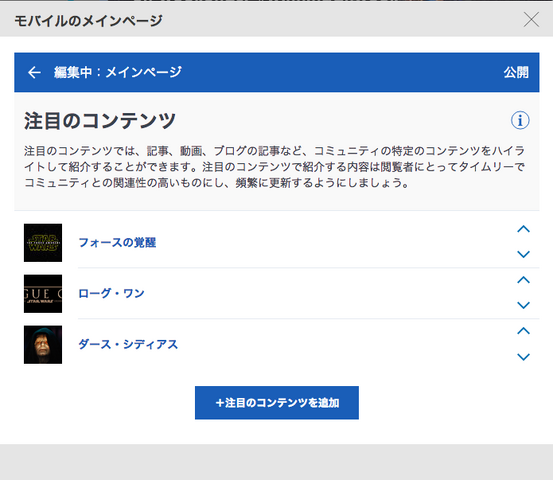Open the ダース・シディアス link
This screenshot has height=480, width=553.
128,344
